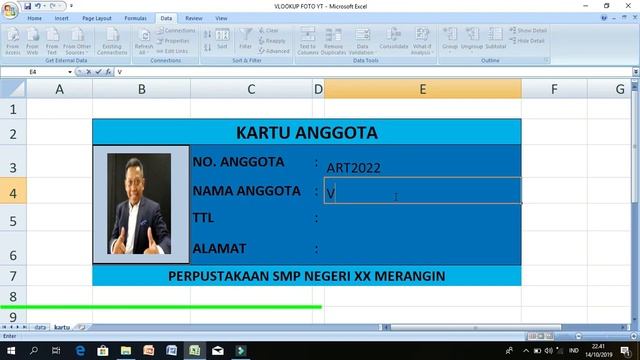Screen dimensions: 640x360
Task: Switch to the 'data' sheet tab
Action: coord(40,327)
